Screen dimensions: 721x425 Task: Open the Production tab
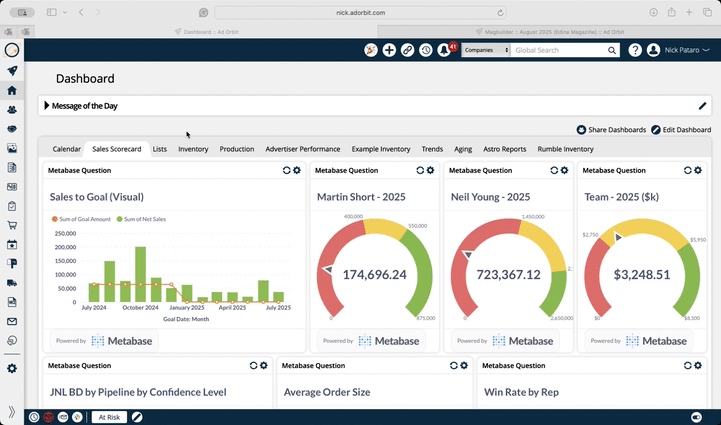(x=237, y=149)
